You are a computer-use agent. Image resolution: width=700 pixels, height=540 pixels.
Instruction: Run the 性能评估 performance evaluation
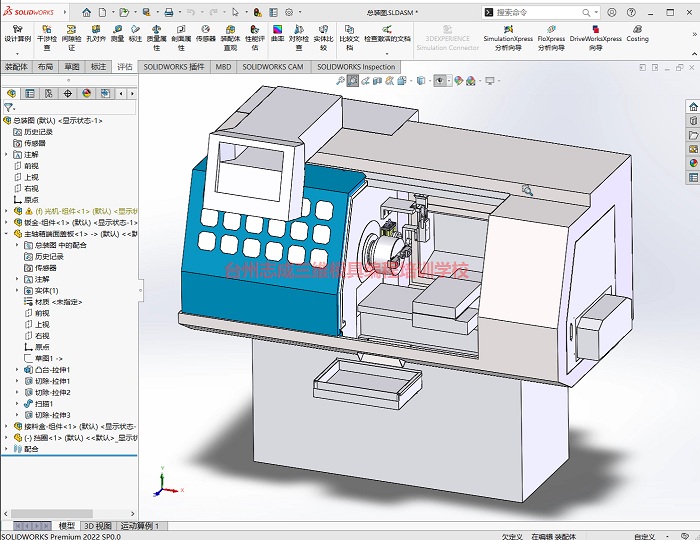pyautogui.click(x=254, y=37)
